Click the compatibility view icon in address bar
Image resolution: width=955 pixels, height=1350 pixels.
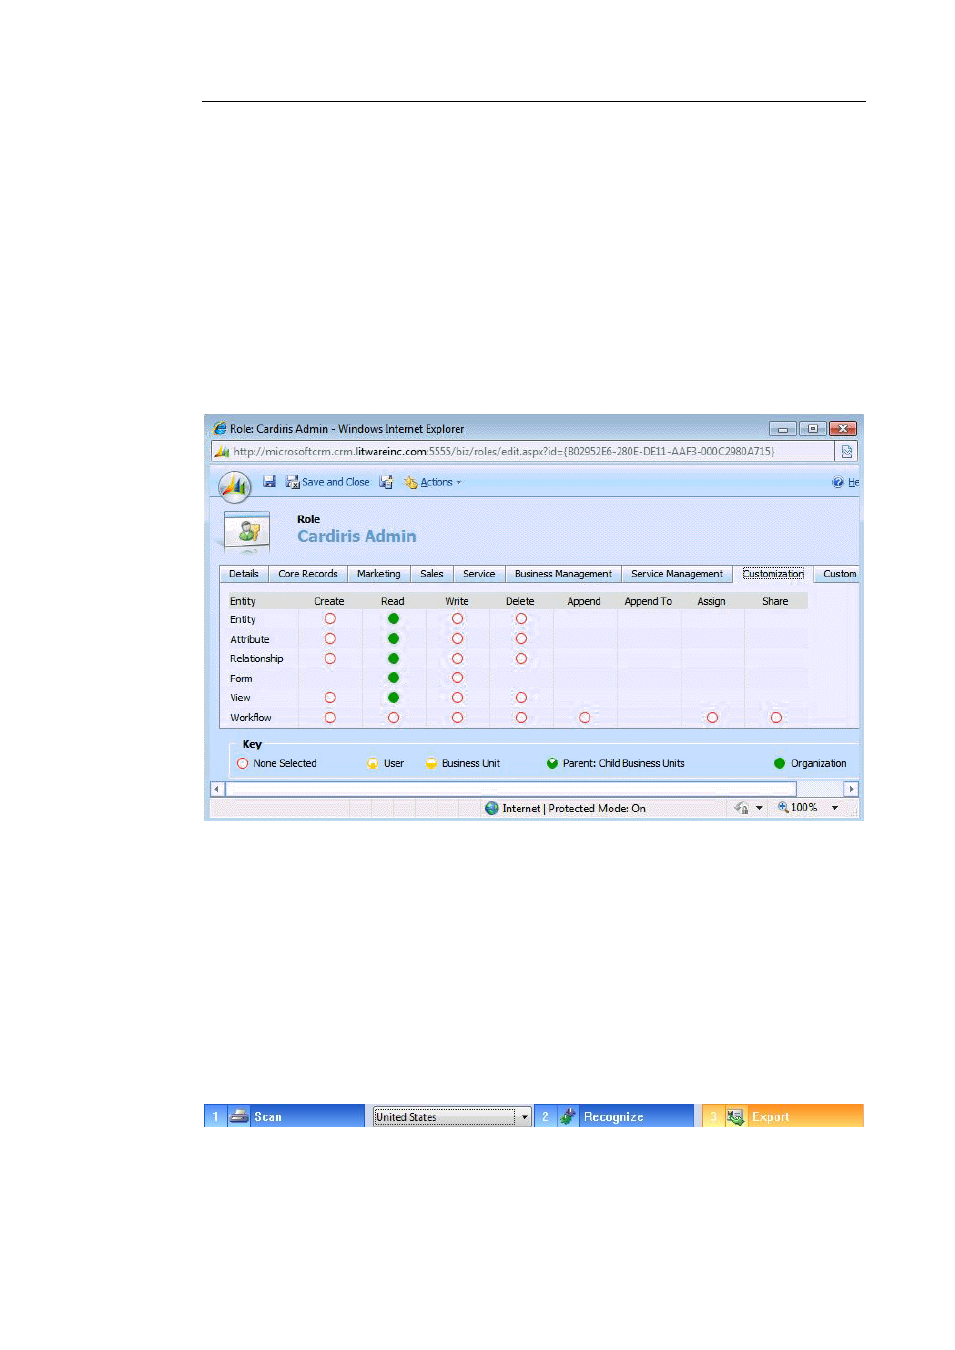(x=847, y=451)
